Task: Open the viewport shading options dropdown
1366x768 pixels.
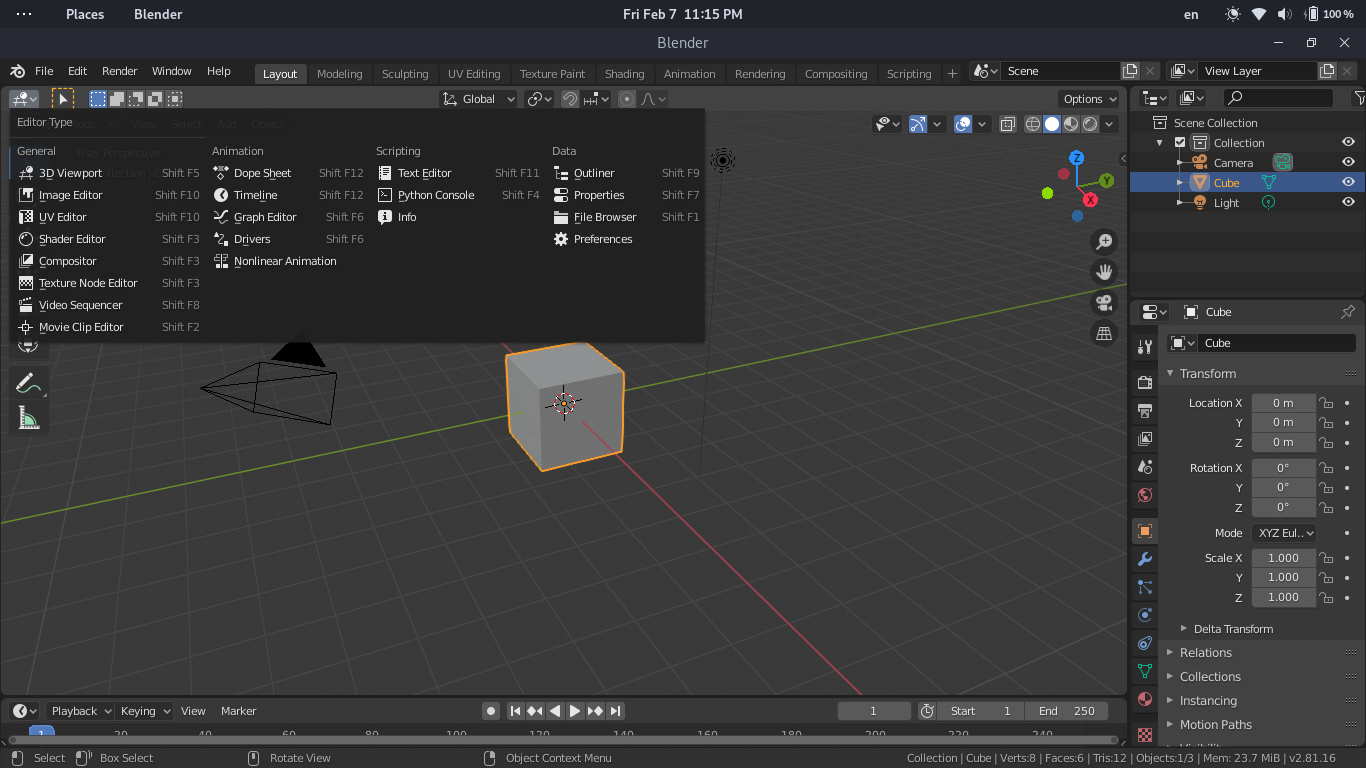Action: point(1110,124)
